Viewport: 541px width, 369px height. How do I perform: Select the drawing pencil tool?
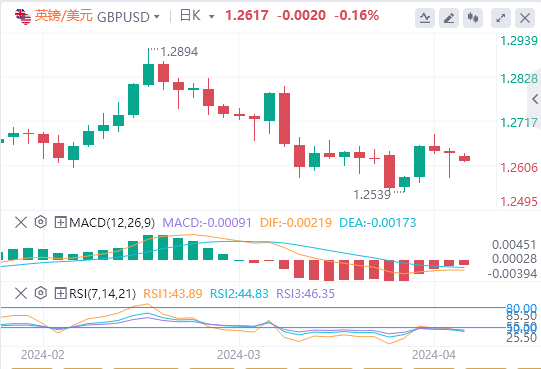pos(449,18)
